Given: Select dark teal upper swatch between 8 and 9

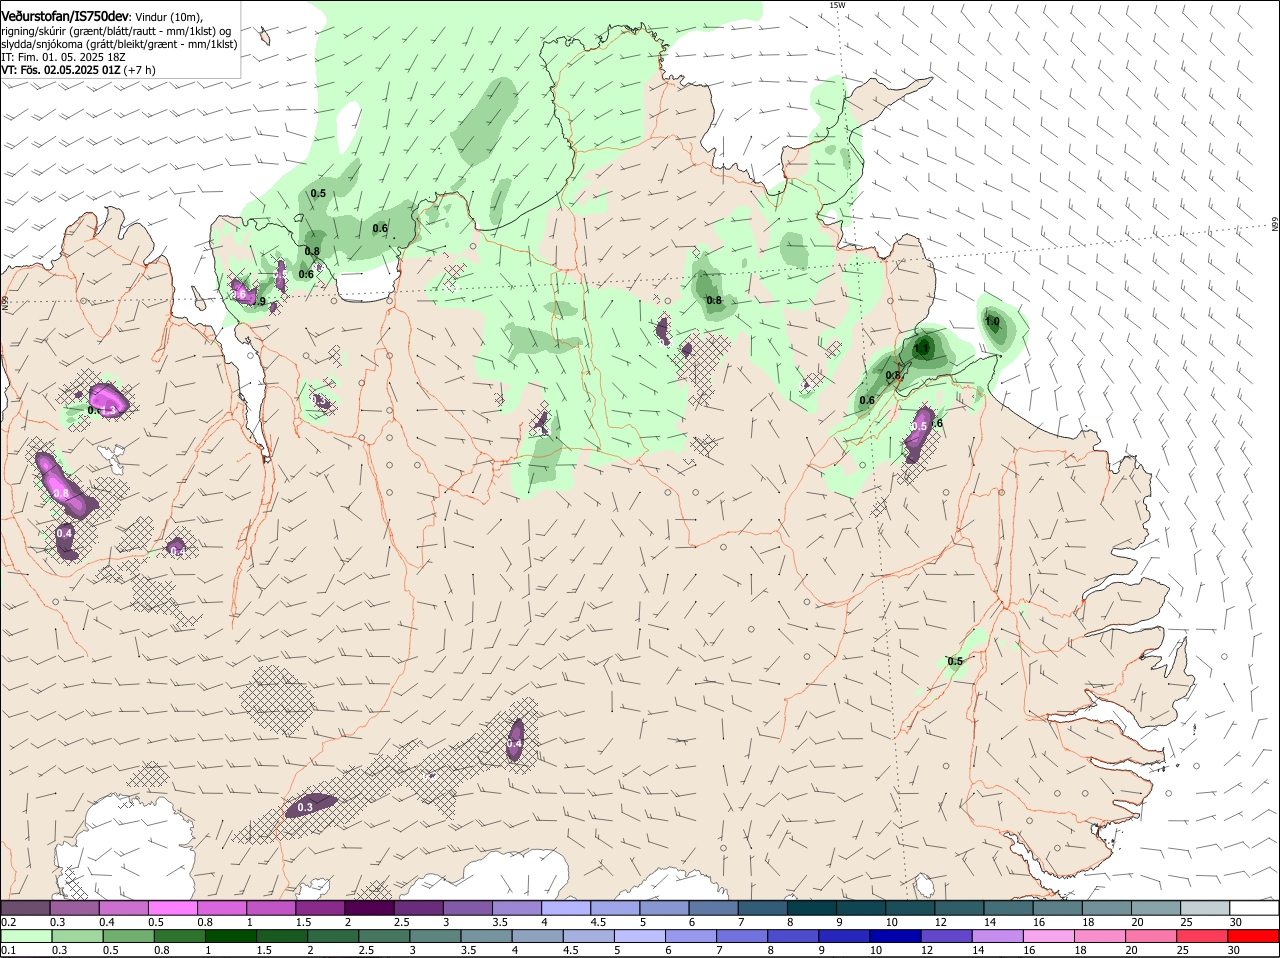Looking at the screenshot, I should (x=812, y=907).
